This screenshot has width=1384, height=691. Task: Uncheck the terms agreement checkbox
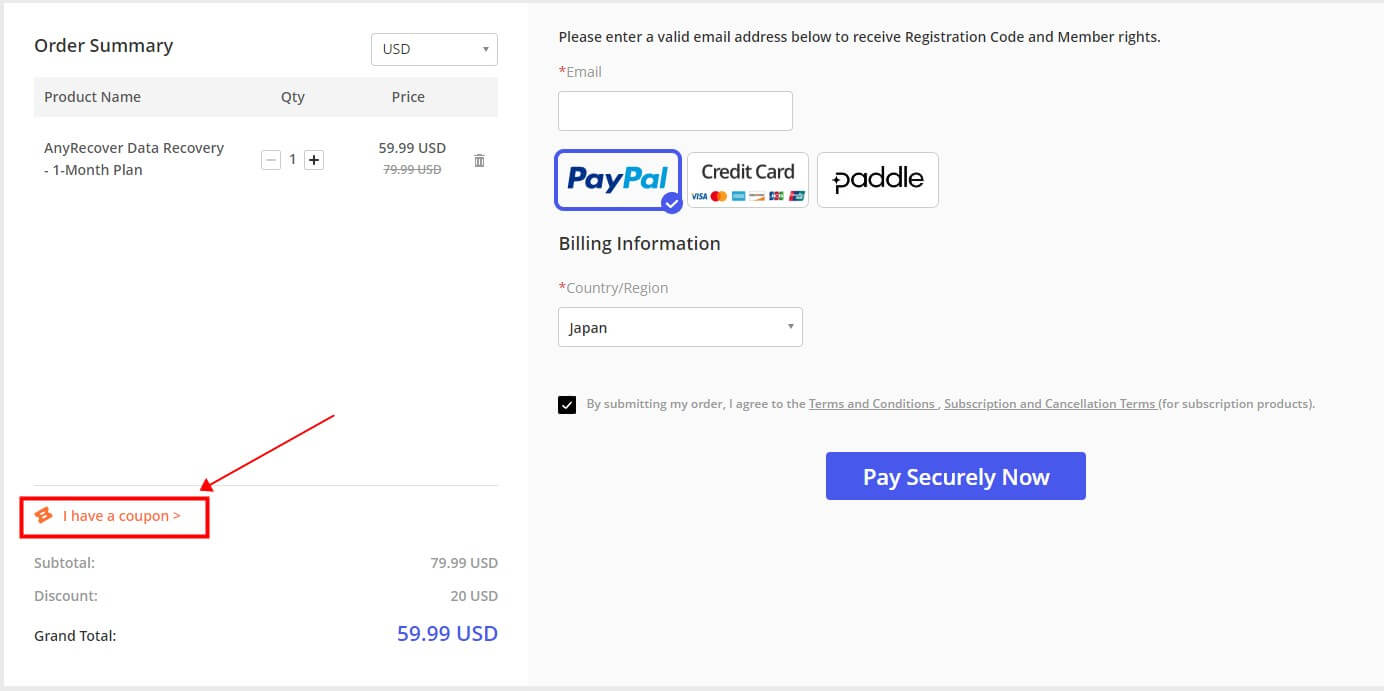click(567, 405)
